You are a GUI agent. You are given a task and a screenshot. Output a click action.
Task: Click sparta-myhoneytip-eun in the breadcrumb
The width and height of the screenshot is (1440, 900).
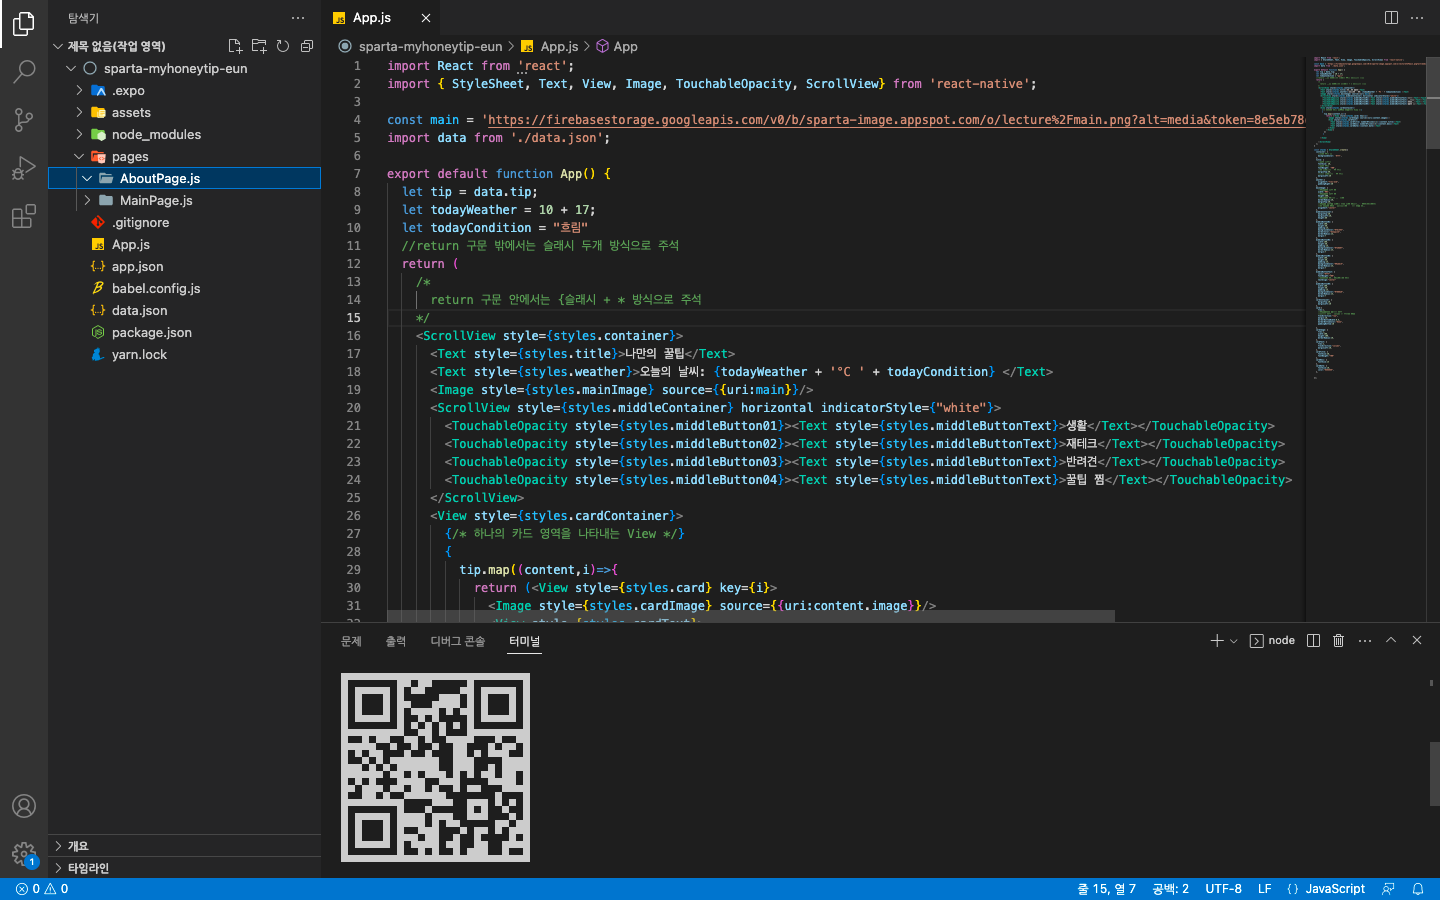coord(430,46)
